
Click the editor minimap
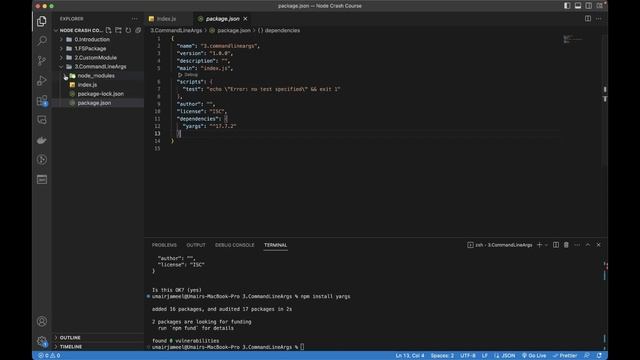coord(573,39)
